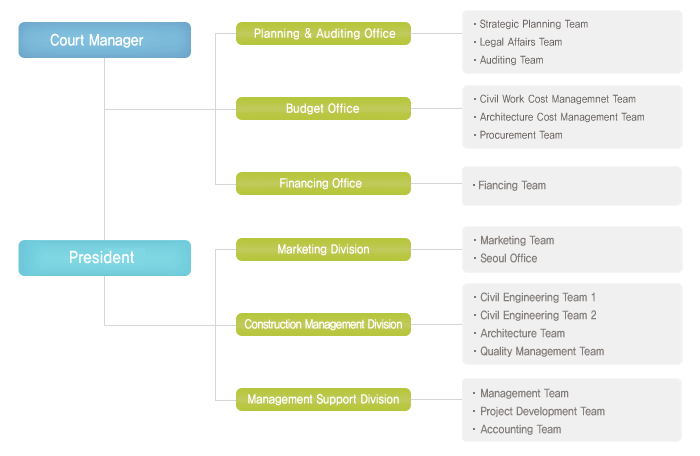Select the Management Support Division node
Viewport: 700px width, 456px height.
323,400
